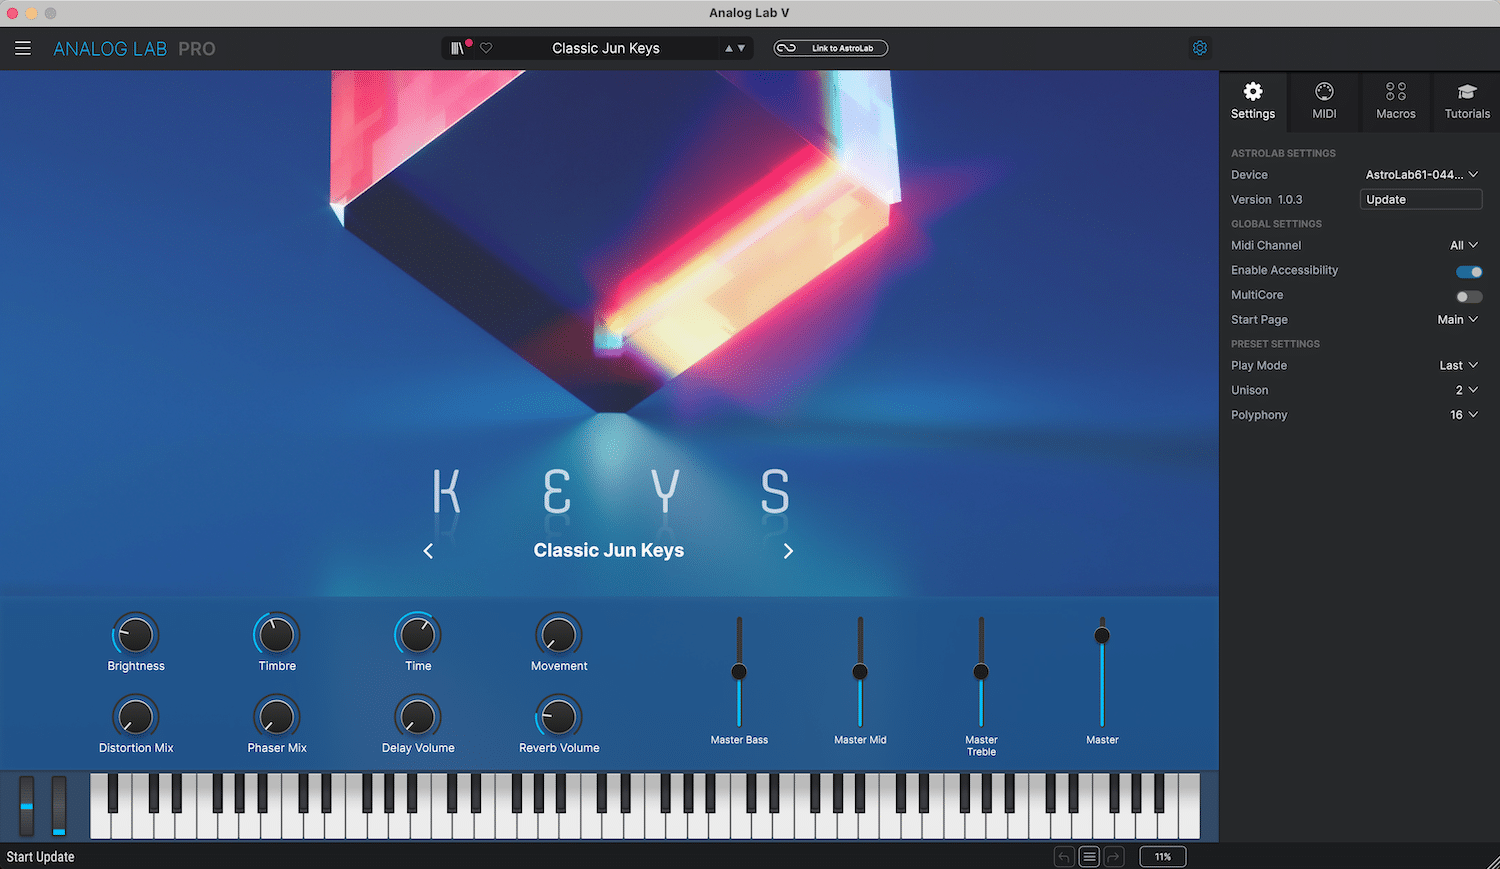Turn on the MultiCore switch

1469,296
